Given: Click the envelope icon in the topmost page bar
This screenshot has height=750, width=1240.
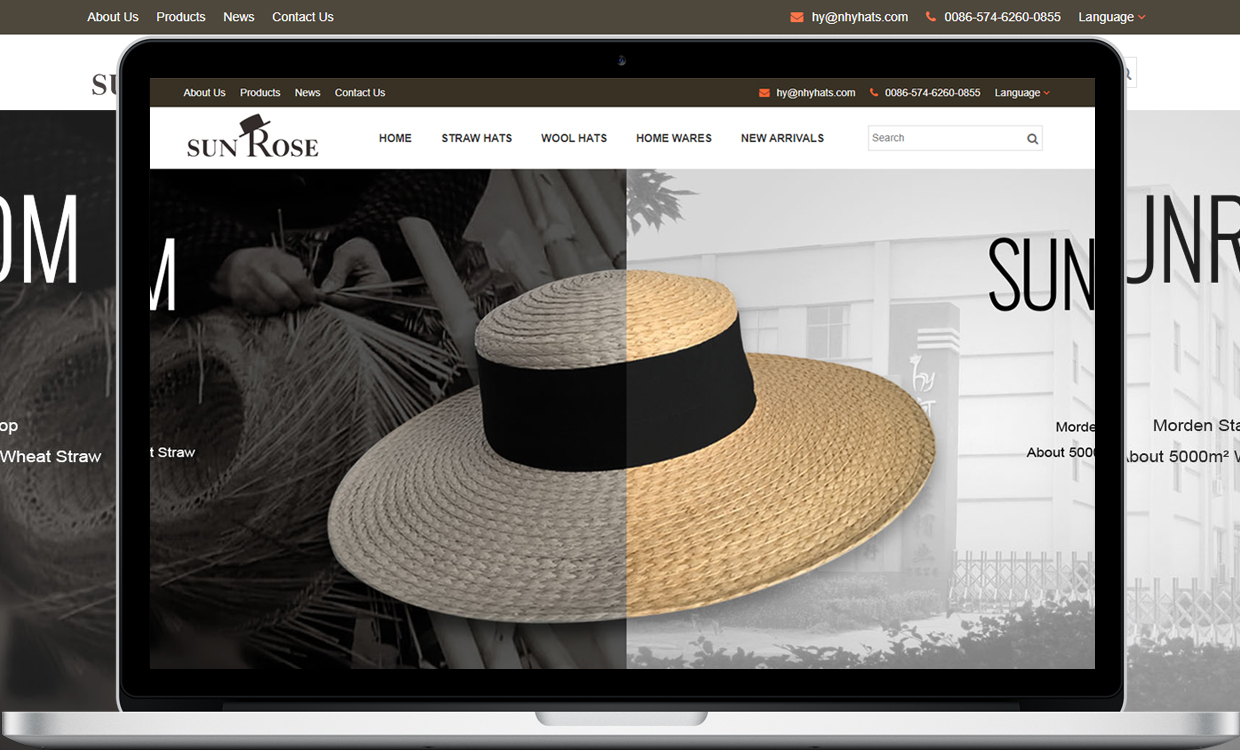Looking at the screenshot, I should 797,17.
